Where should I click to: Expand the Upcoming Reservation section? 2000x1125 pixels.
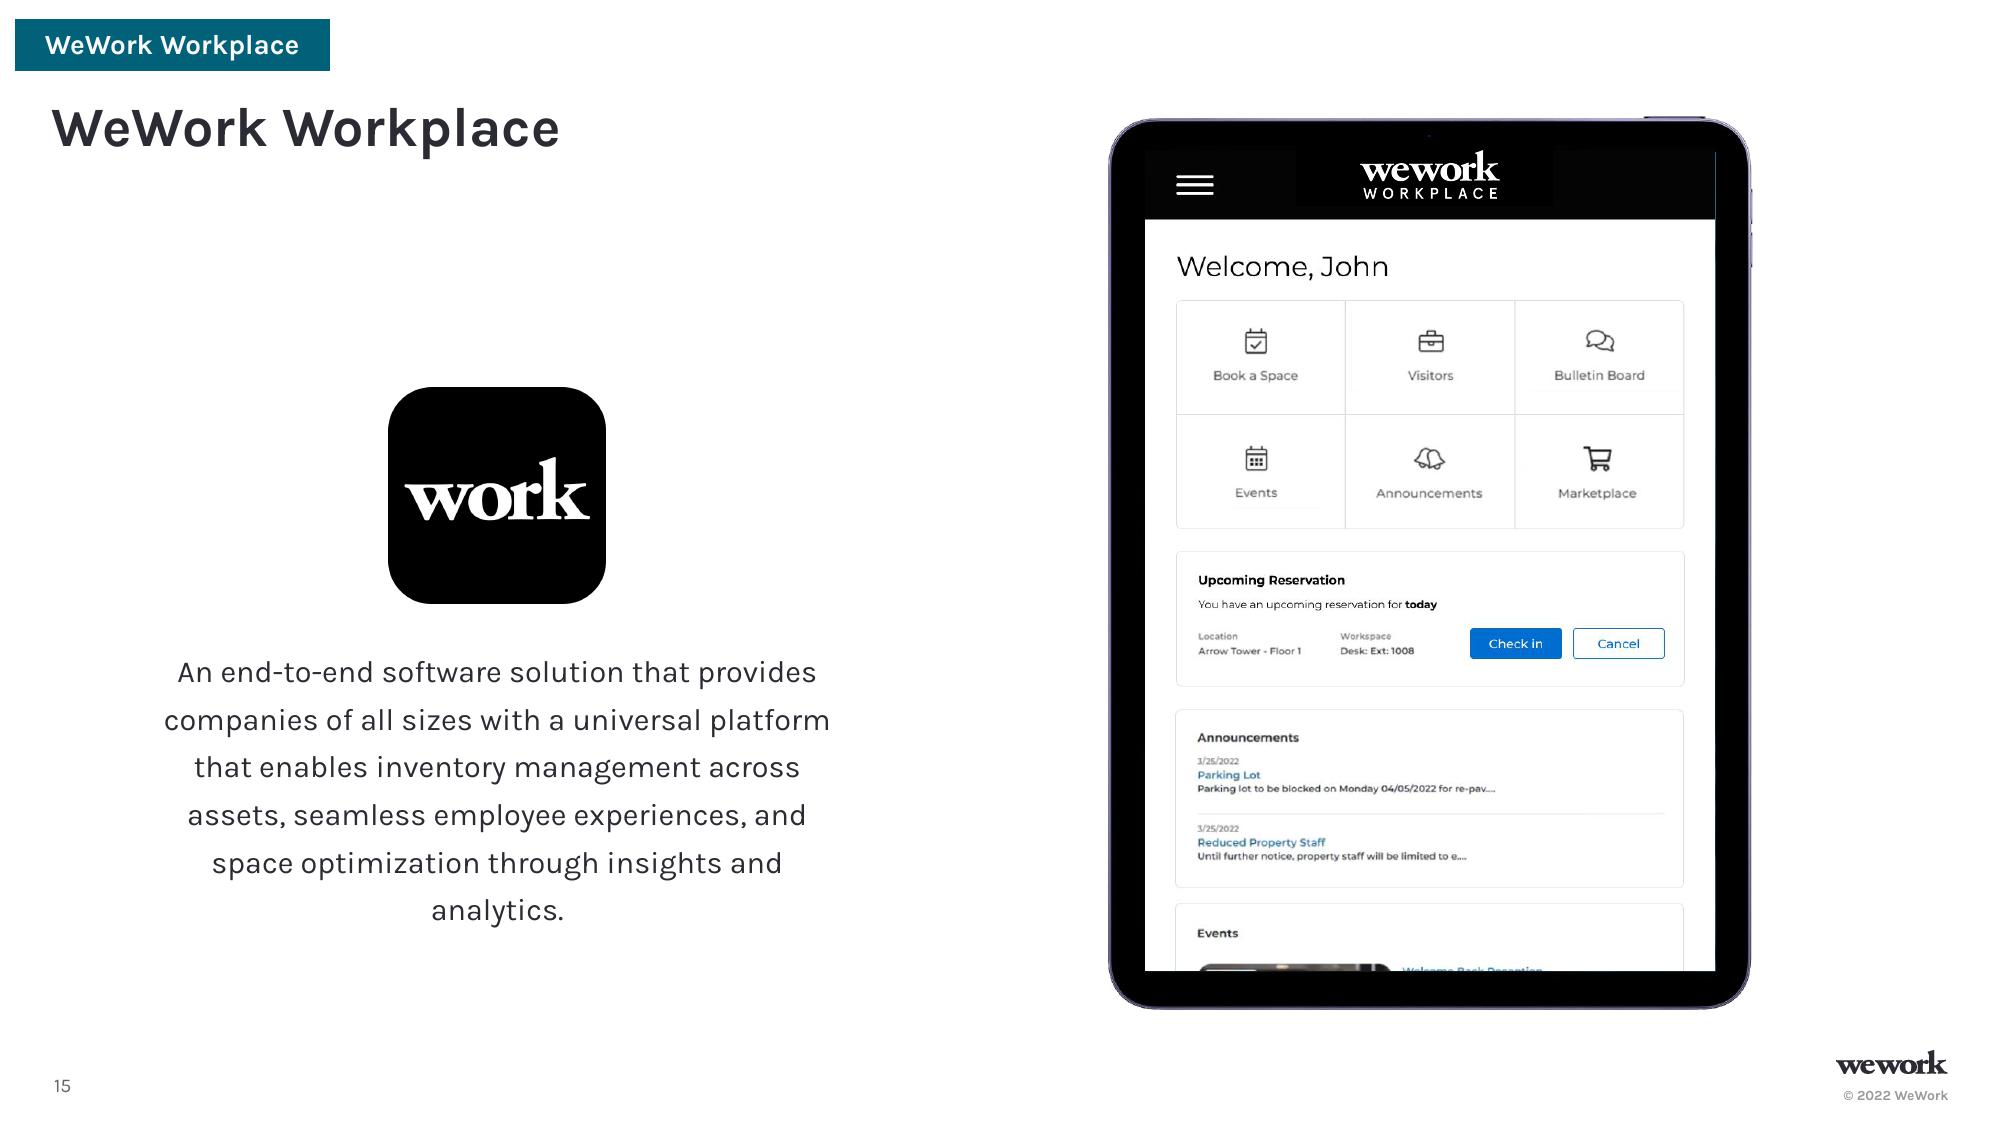[1269, 578]
